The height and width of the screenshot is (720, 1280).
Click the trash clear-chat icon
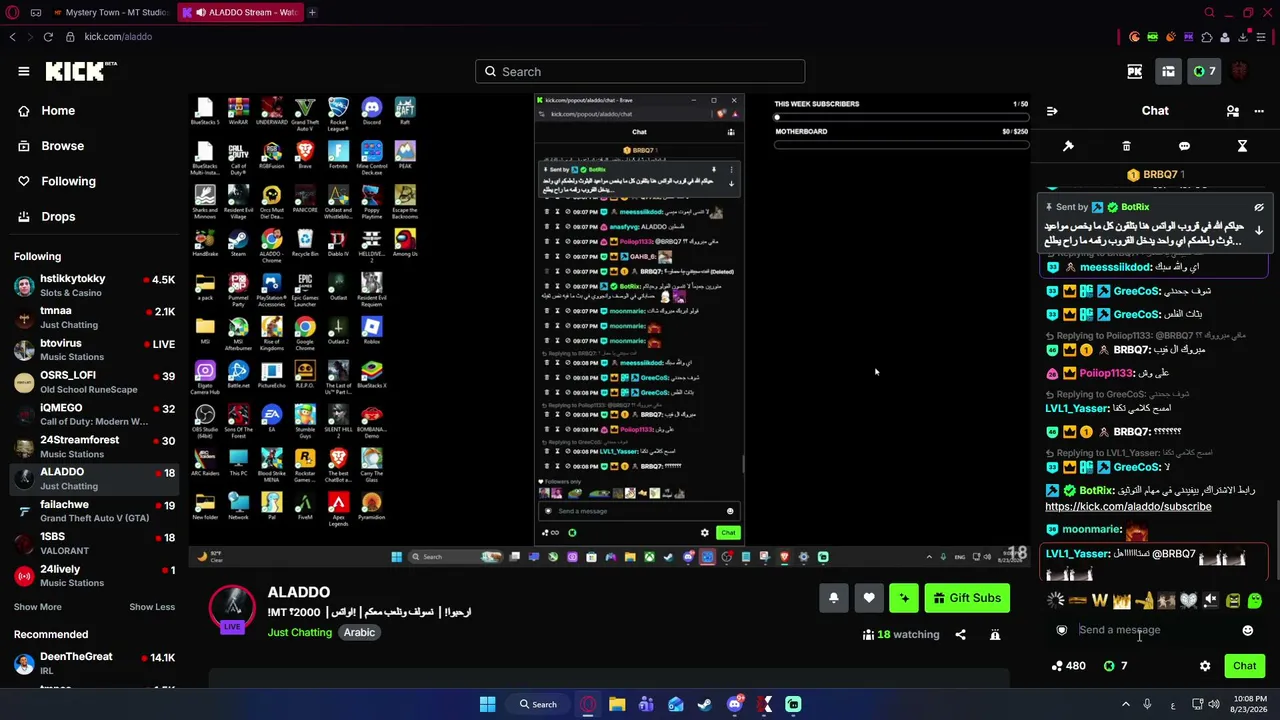(x=1126, y=146)
